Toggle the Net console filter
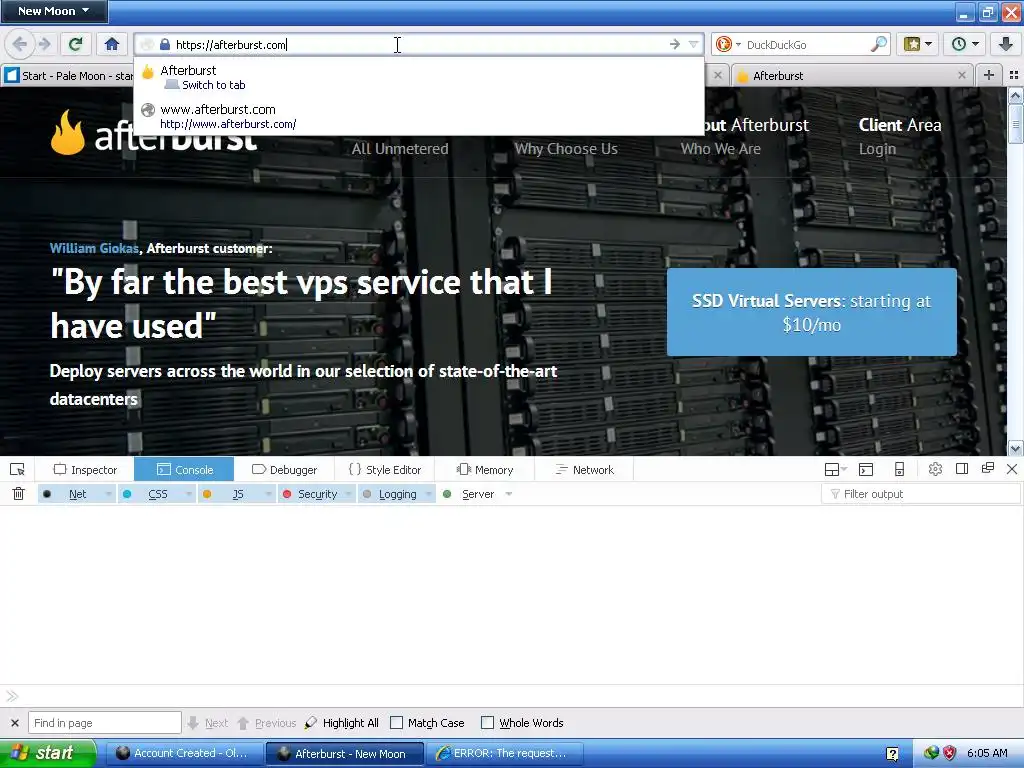Image resolution: width=1024 pixels, height=768 pixels. (x=71, y=494)
